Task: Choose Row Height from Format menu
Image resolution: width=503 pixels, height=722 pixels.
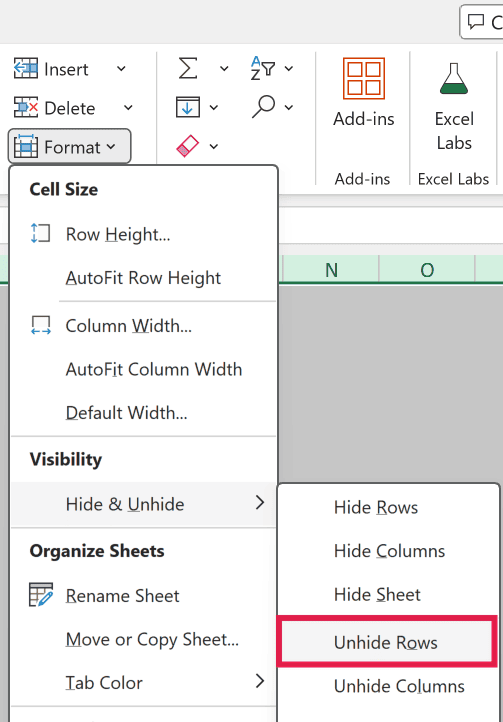Action: (143, 234)
